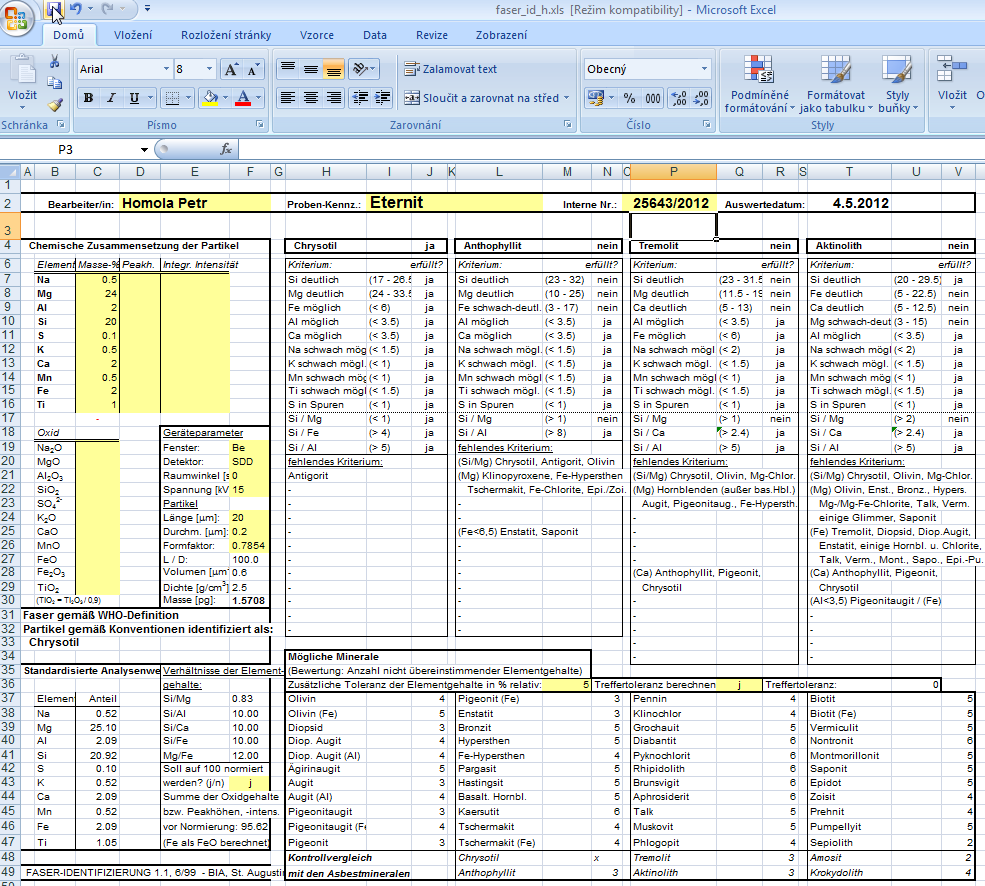Increase cell indent
The image size is (985, 886).
(x=382, y=97)
